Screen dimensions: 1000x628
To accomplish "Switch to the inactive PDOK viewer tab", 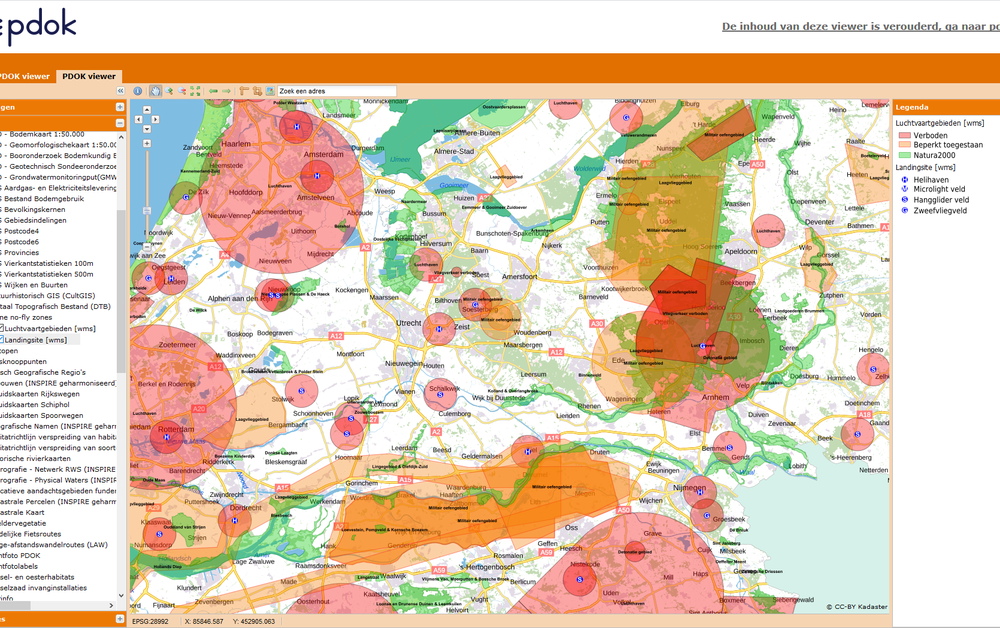I will pos(24,77).
